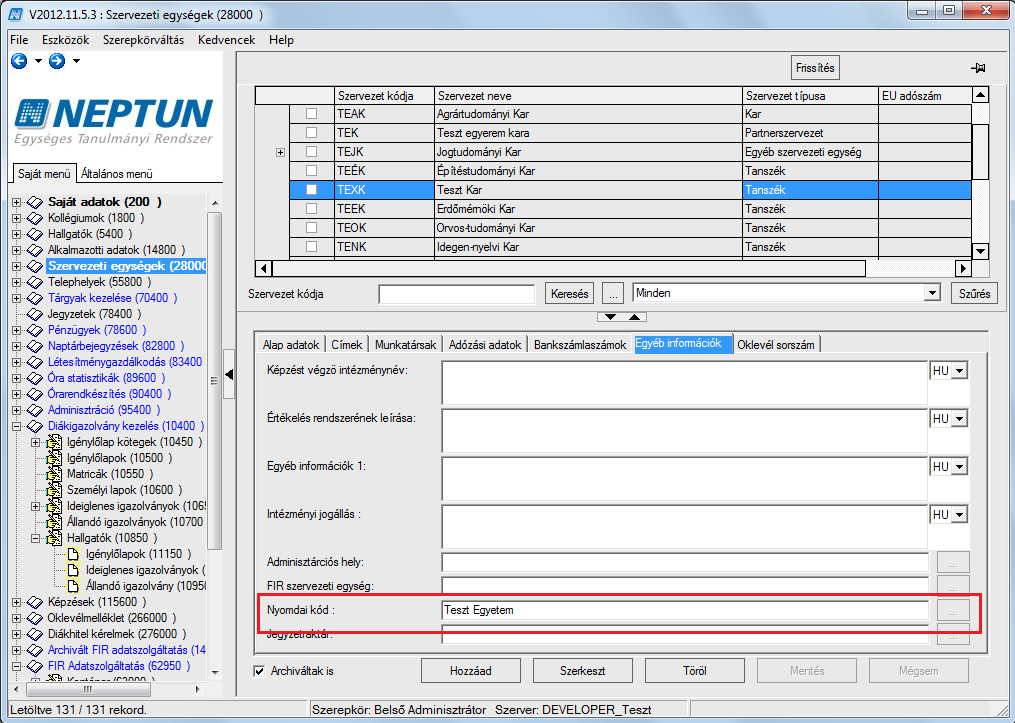Click the left-pointing panel collapse arrow

click(x=229, y=375)
